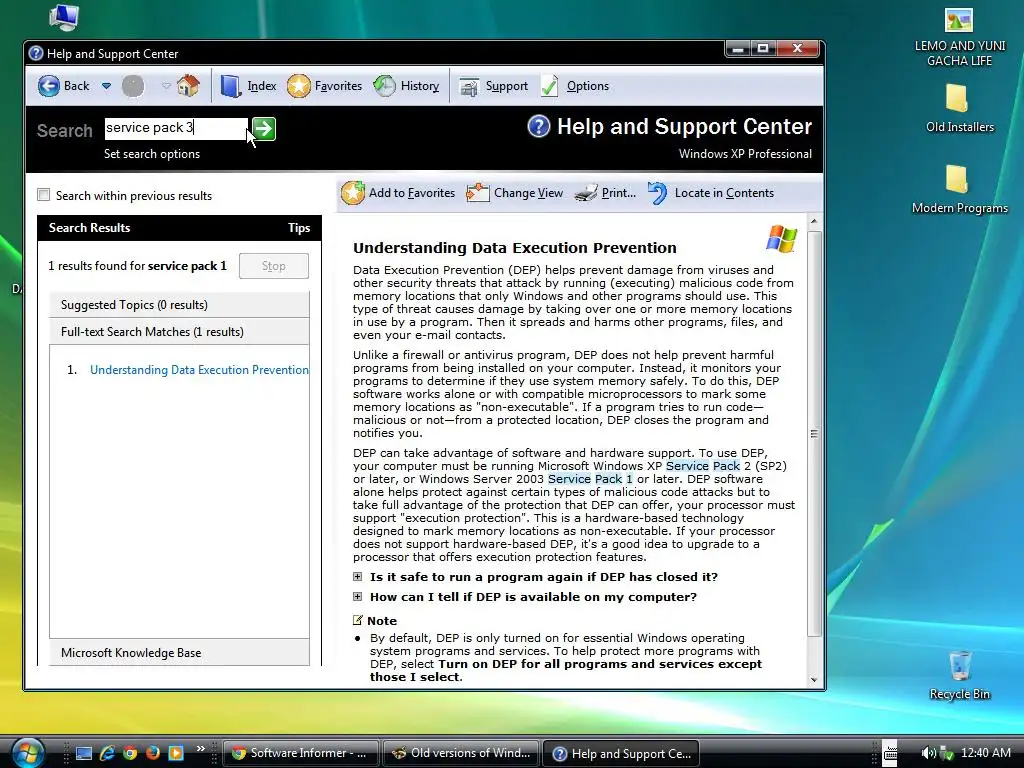Screen dimensions: 1024x768
Task: Click the Add to Favorites label
Action: coord(412,193)
